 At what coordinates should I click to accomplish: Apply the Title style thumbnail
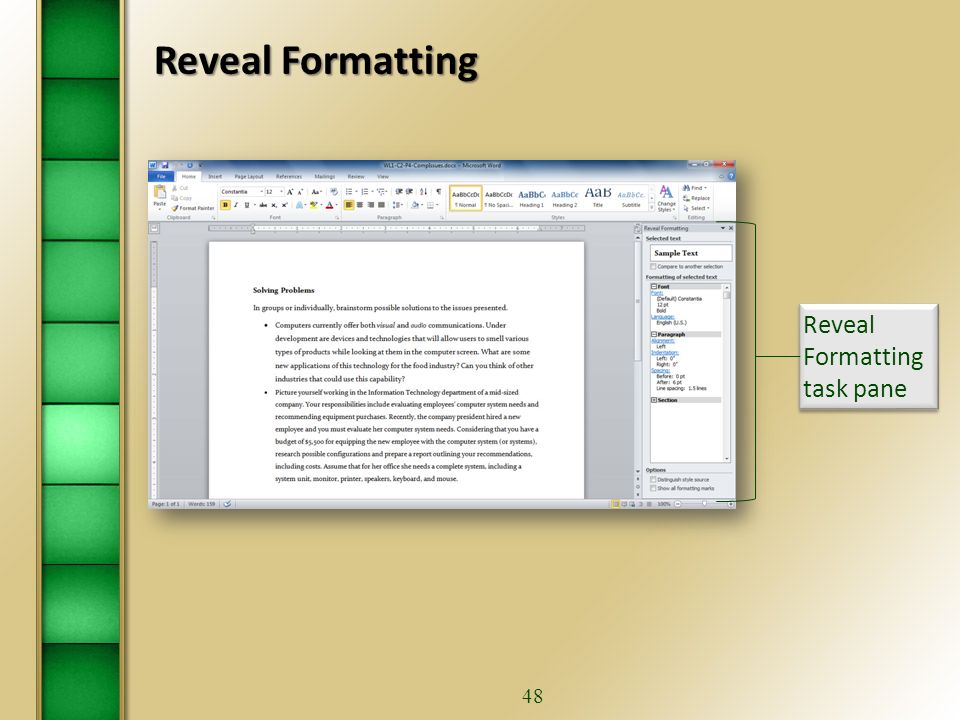click(598, 198)
